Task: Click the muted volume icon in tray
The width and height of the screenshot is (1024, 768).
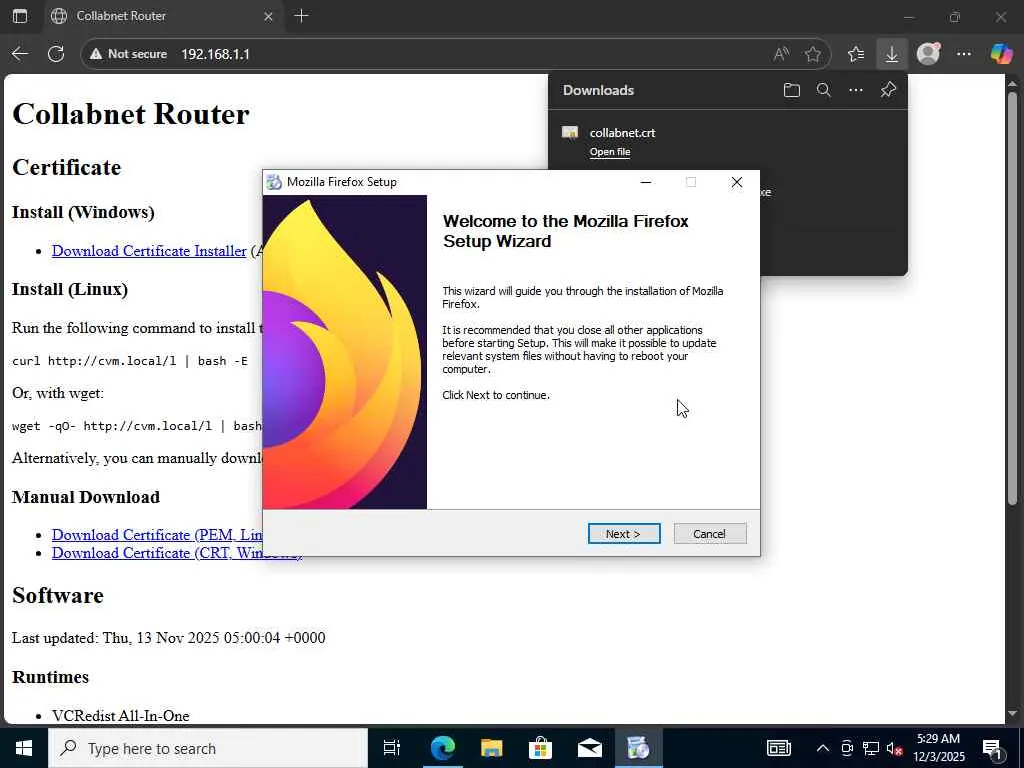Action: [894, 748]
